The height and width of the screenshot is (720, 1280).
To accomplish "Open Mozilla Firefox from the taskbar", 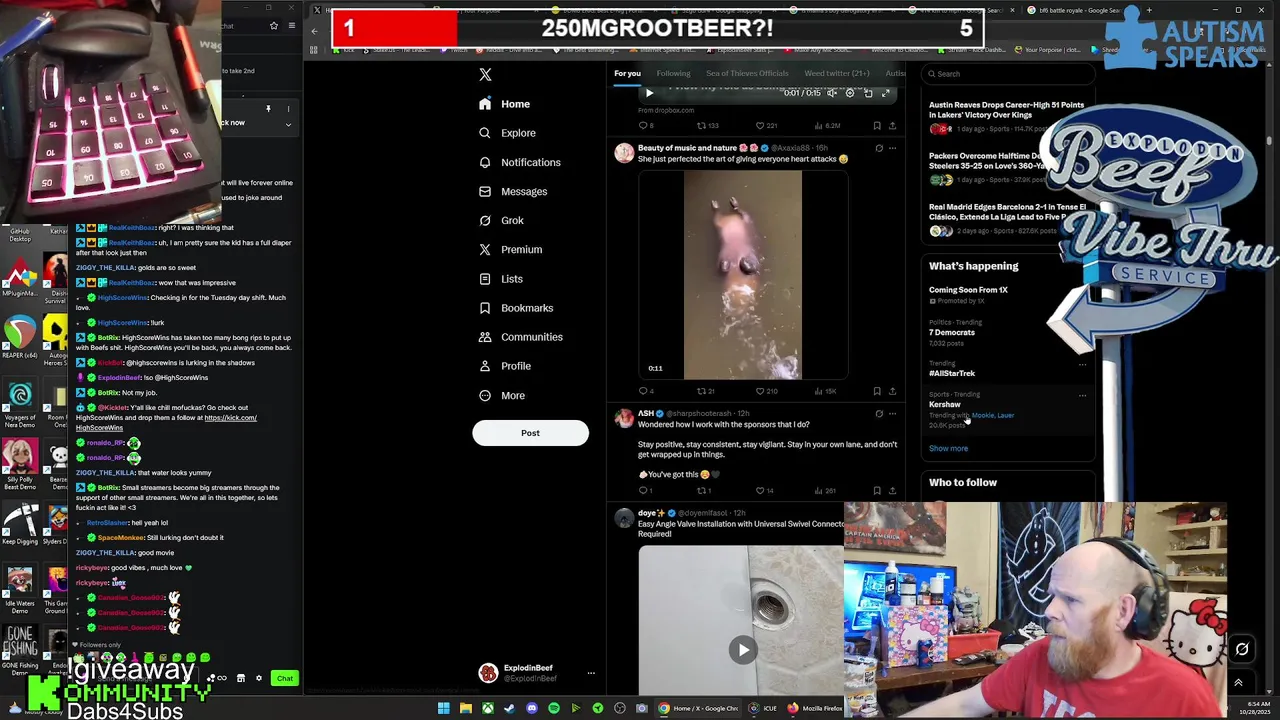I will coord(815,708).
